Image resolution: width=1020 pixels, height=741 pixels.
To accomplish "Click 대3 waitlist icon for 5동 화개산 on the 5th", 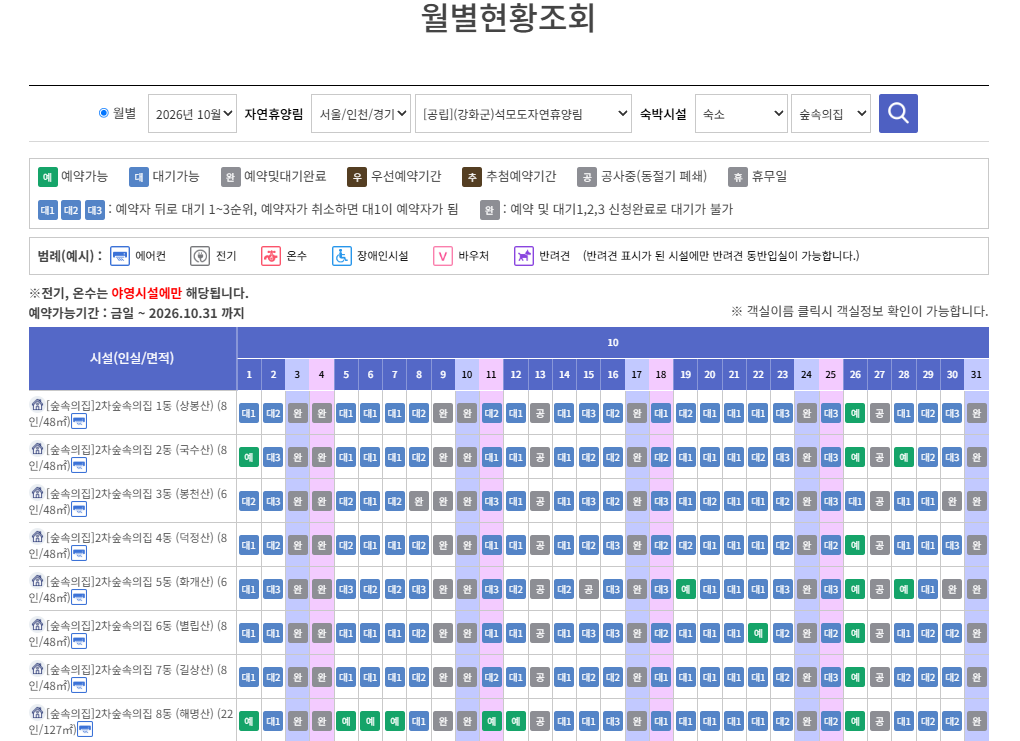I will 345,589.
